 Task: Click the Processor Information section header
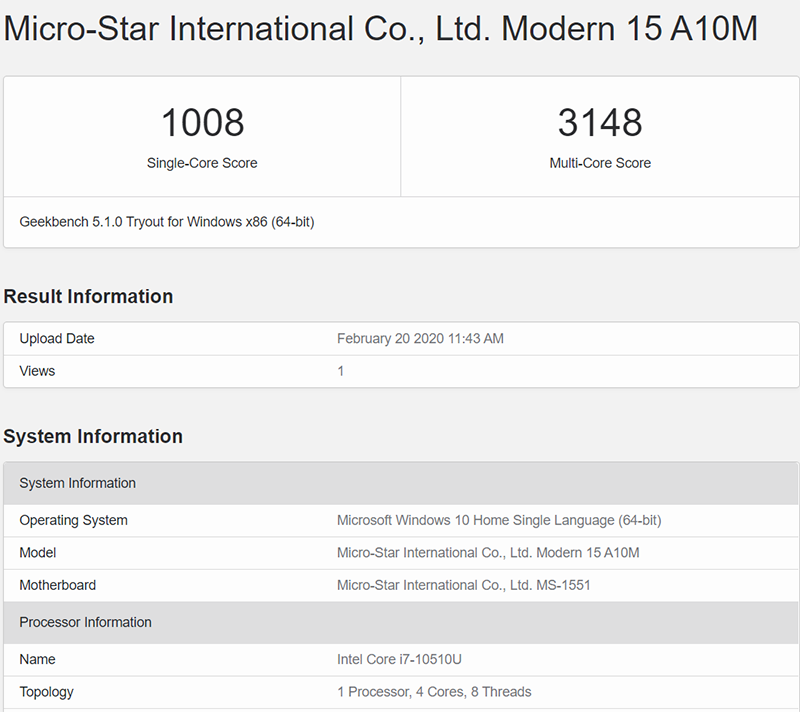pyautogui.click(x=85, y=622)
